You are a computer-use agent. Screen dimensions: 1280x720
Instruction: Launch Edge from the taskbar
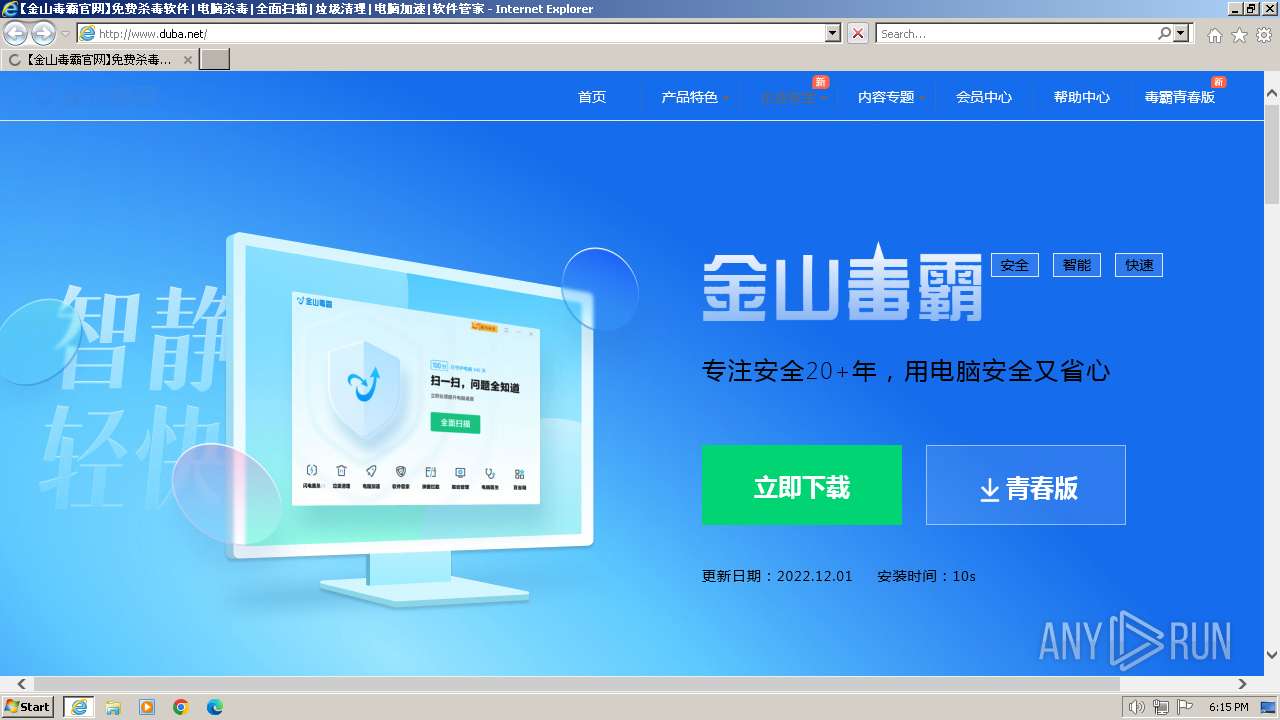coord(215,707)
